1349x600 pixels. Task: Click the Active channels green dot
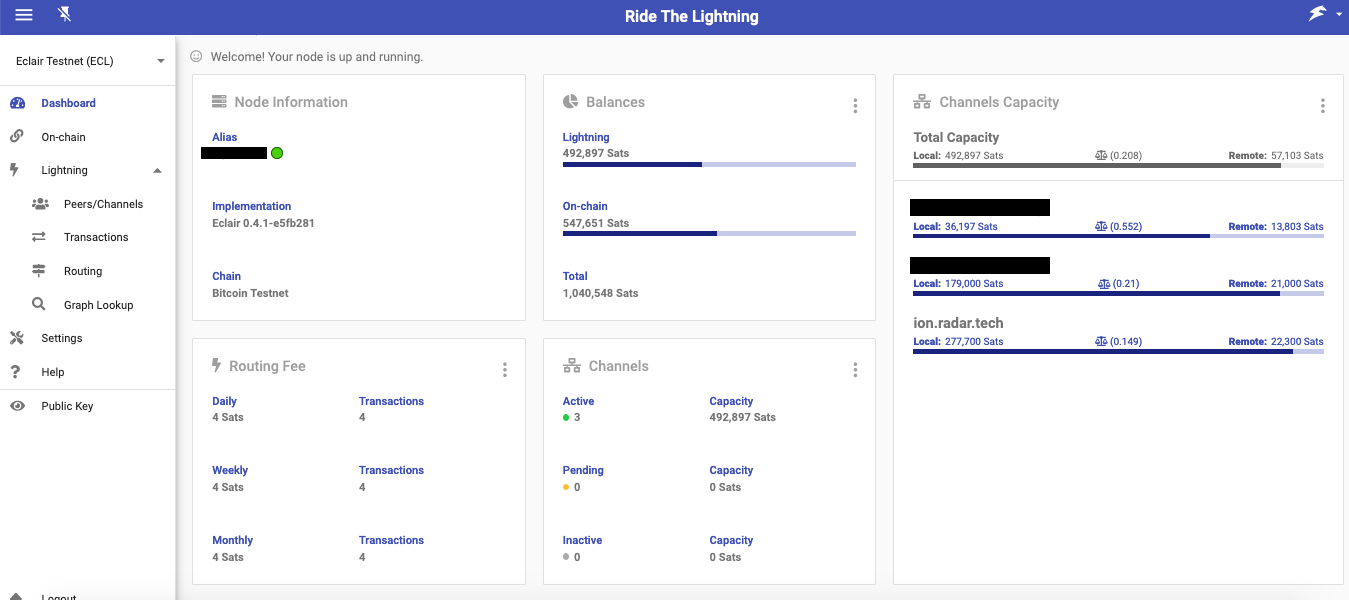click(x=566, y=417)
